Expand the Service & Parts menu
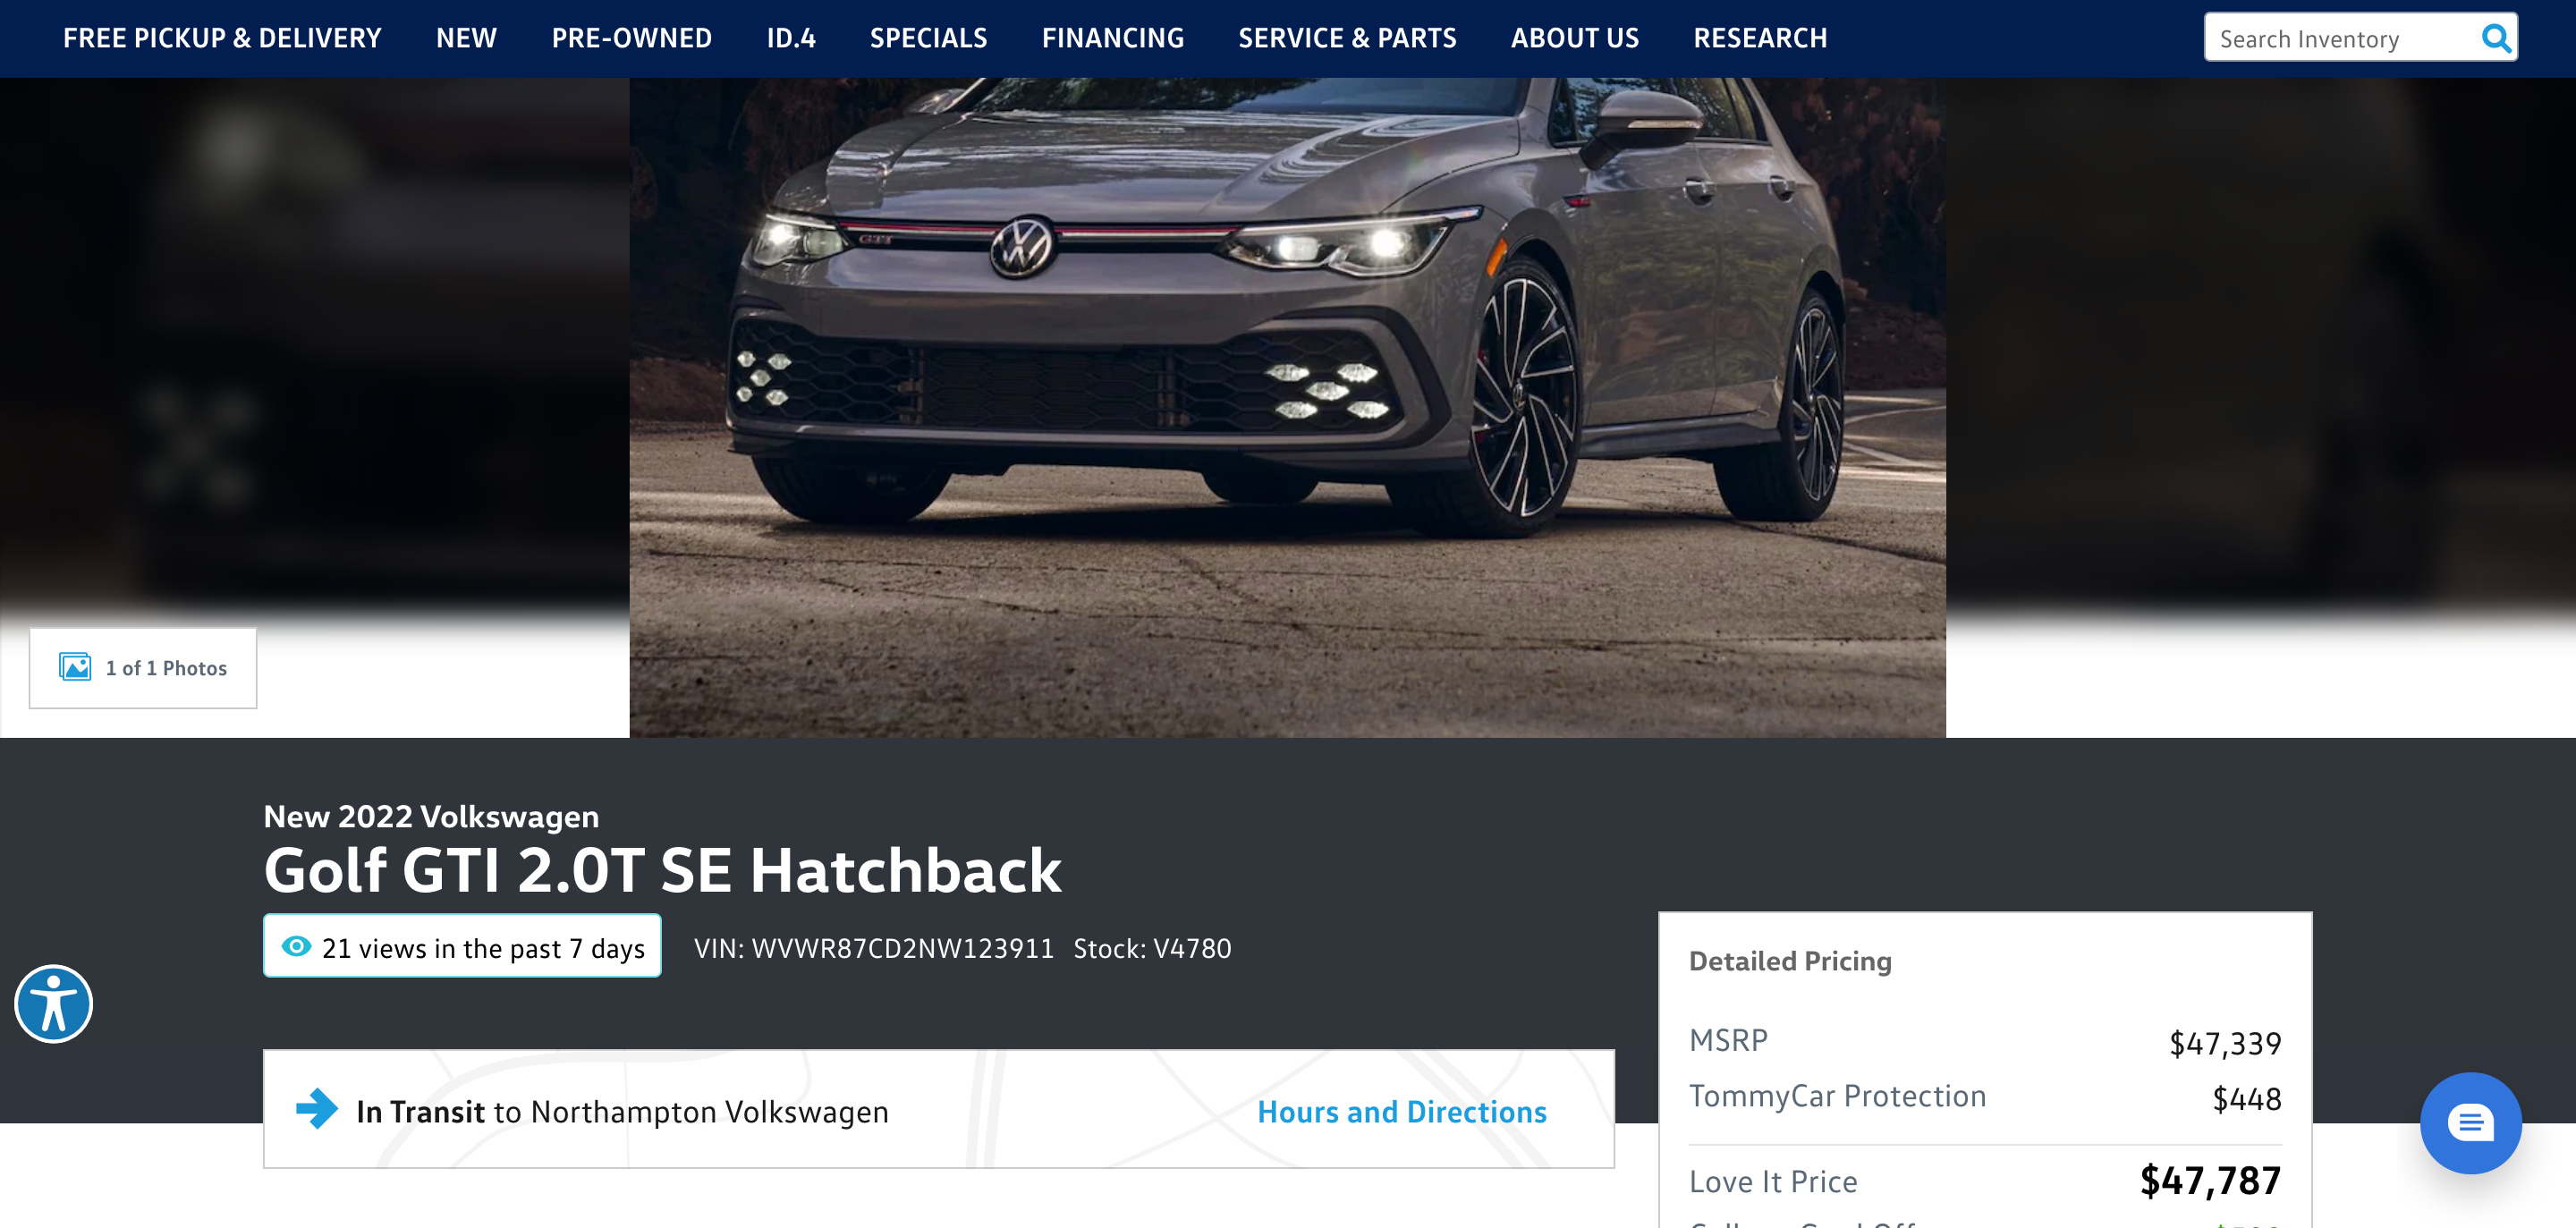Image resolution: width=2576 pixels, height=1228 pixels. click(1347, 38)
